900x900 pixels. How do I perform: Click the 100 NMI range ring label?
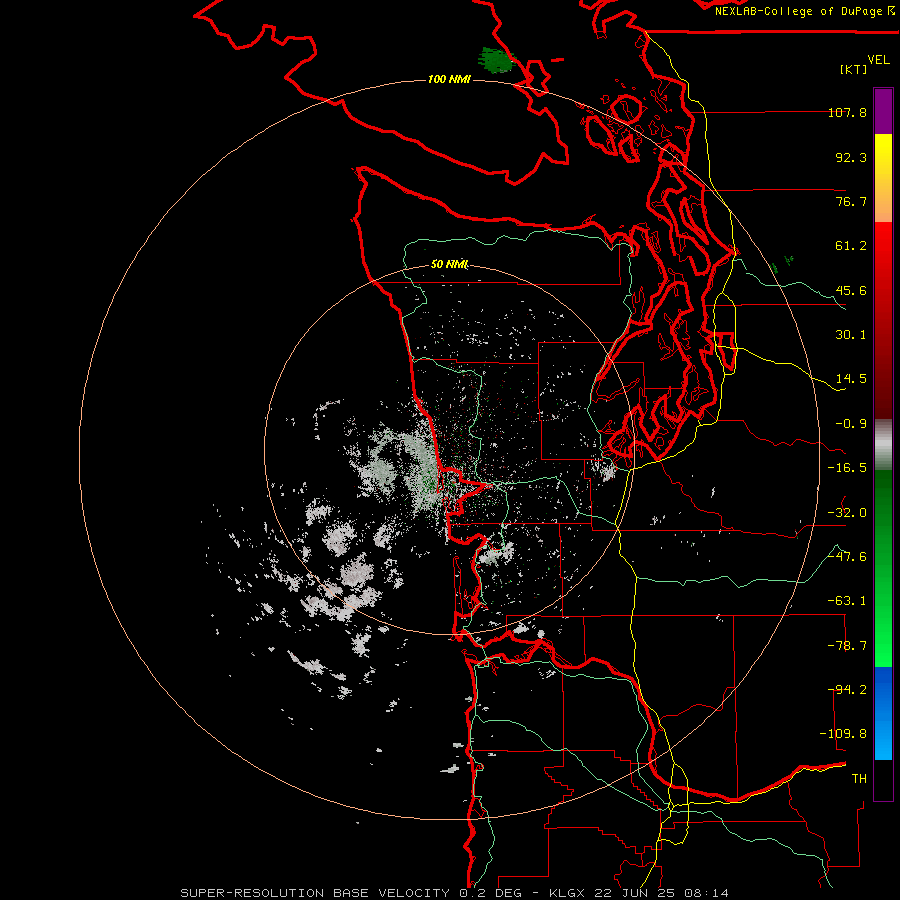pyautogui.click(x=449, y=79)
